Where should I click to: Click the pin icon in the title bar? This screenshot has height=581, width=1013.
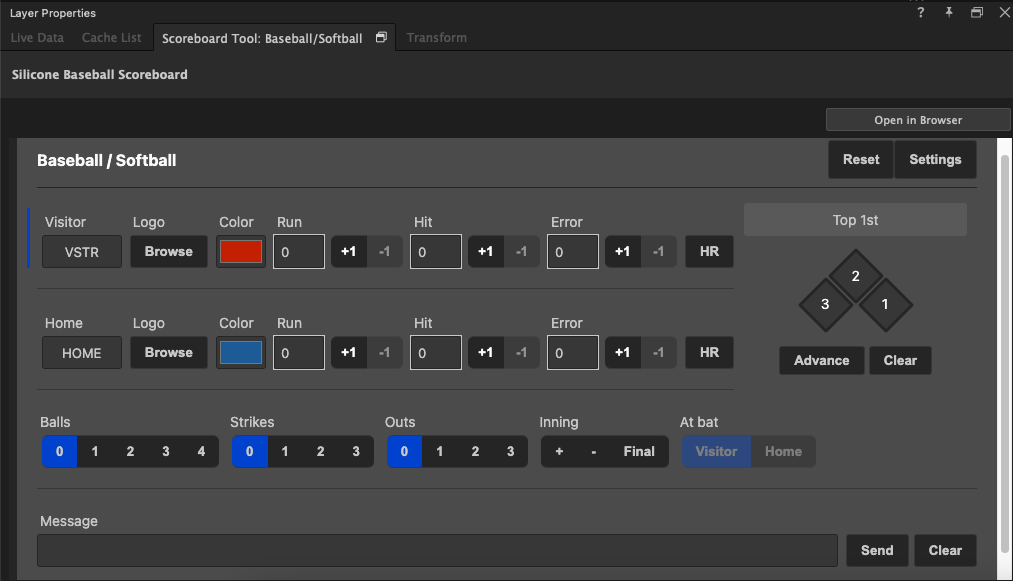948,13
